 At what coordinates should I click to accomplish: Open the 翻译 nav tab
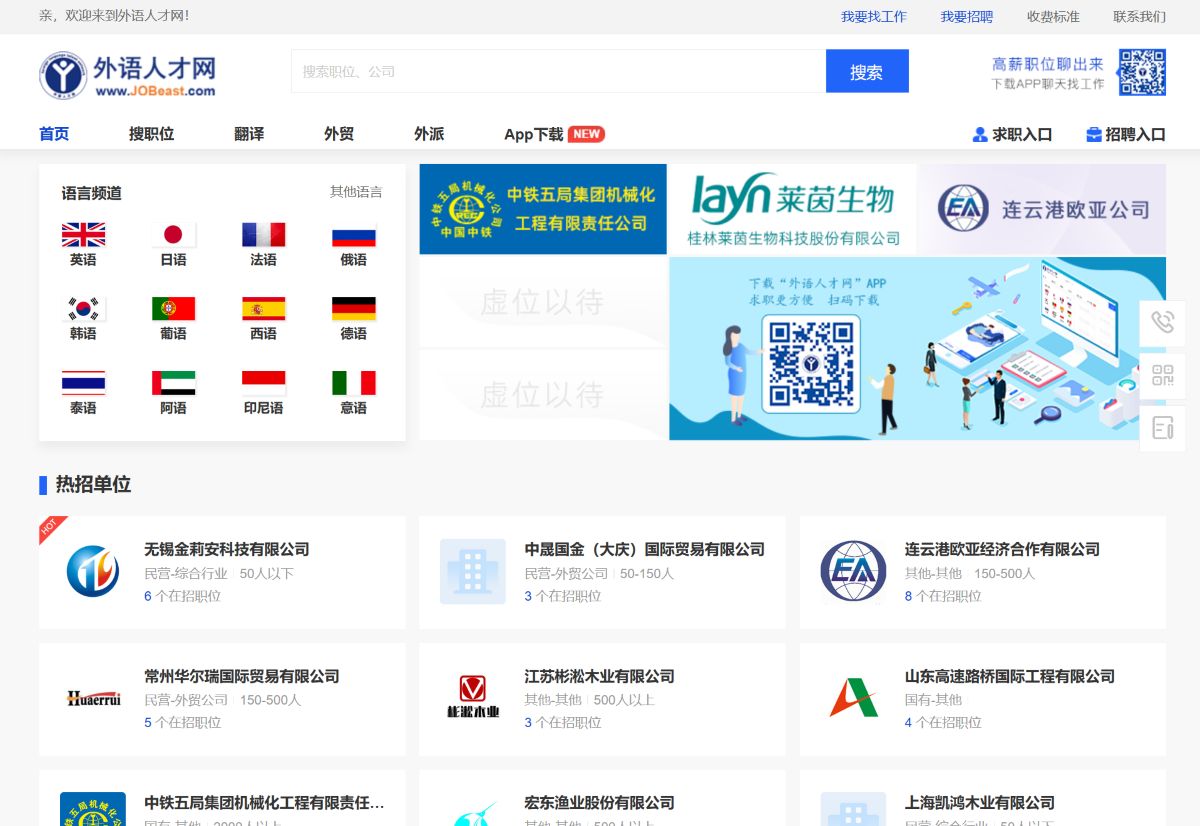(x=249, y=134)
